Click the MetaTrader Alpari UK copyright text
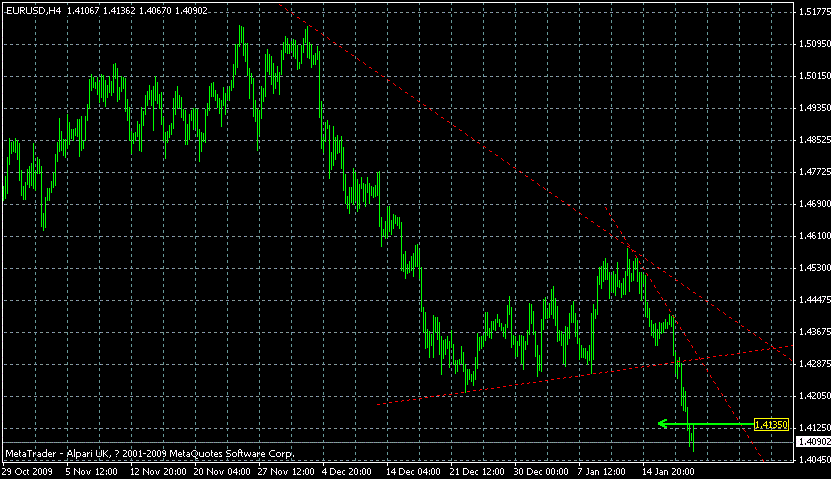This screenshot has height=479, width=831. tap(149, 454)
